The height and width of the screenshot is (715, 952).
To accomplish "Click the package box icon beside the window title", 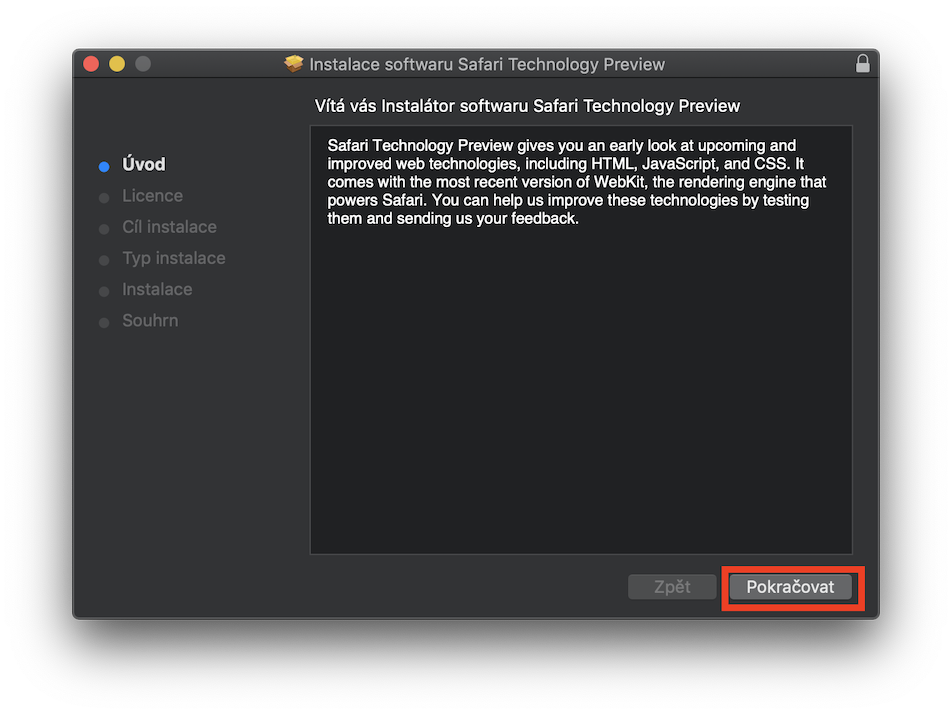I will [x=293, y=64].
